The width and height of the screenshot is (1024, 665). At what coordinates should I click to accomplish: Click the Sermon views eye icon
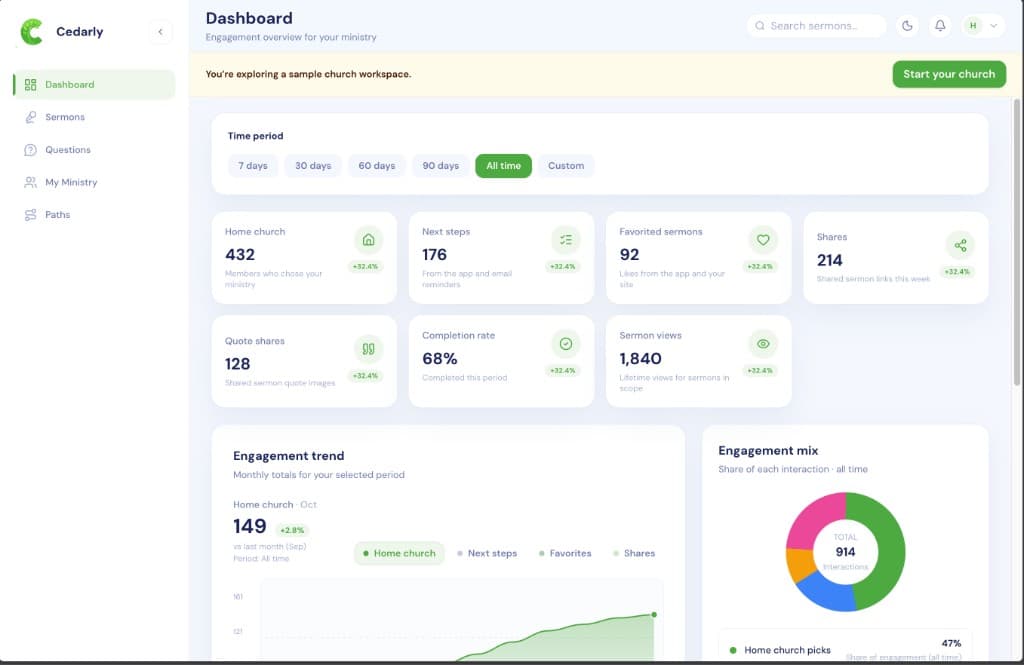pyautogui.click(x=763, y=344)
